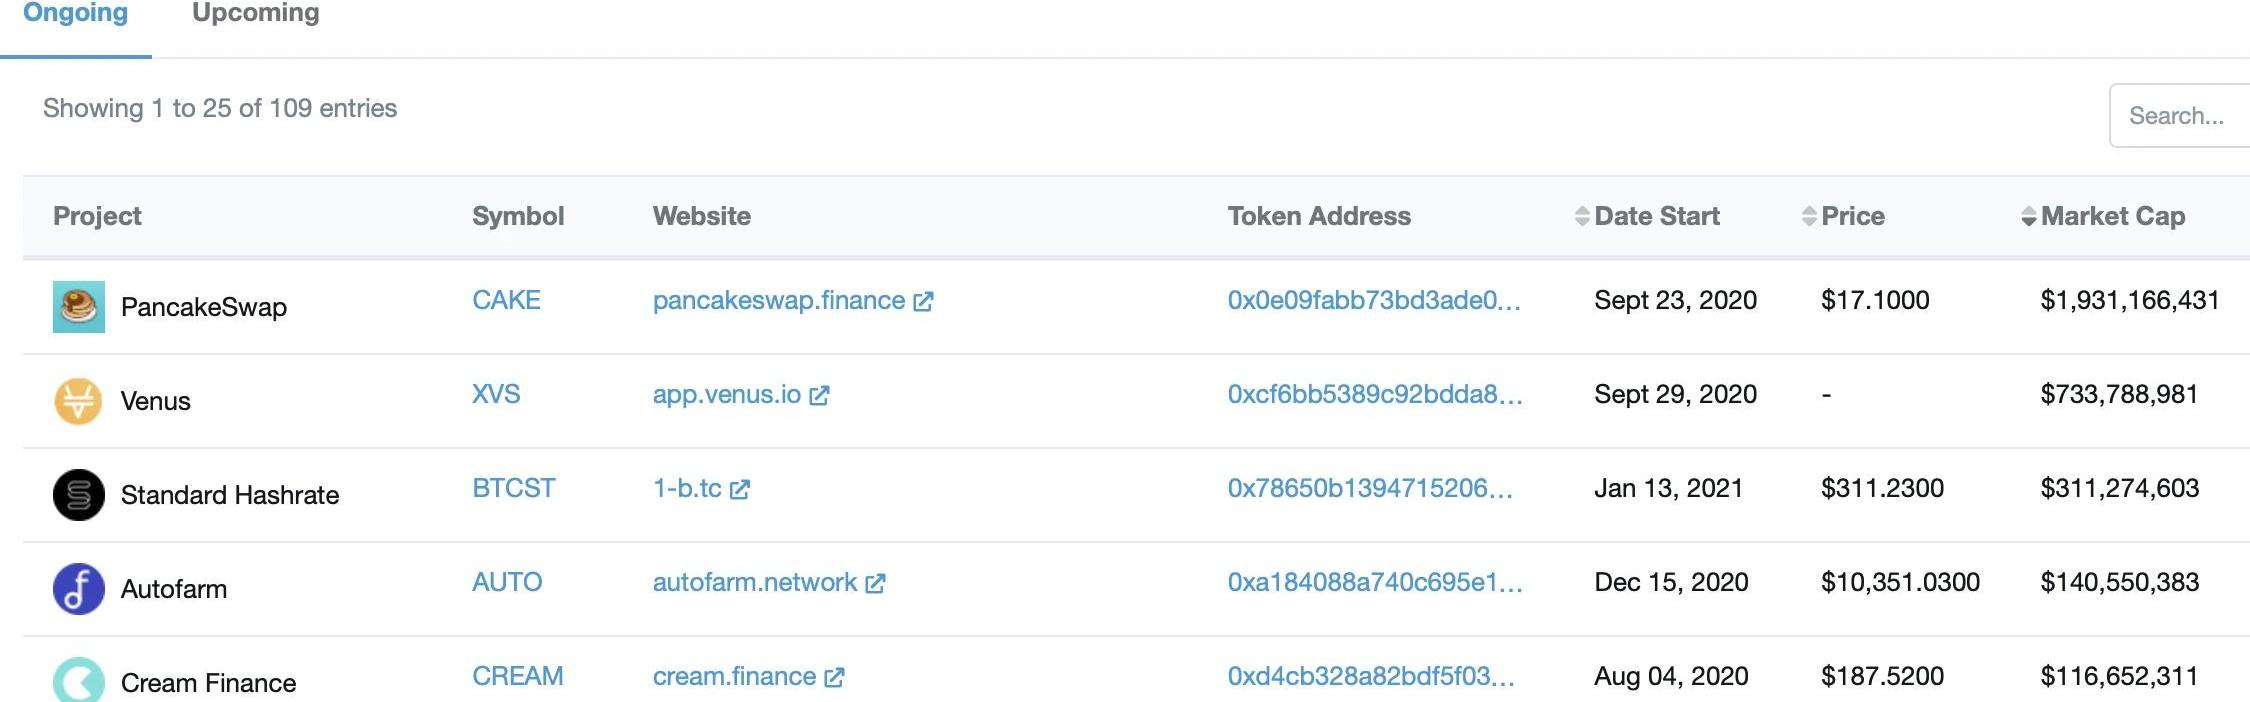Click the Date Start sort arrows icon
Viewport: 2250px width, 702px height.
click(x=1581, y=216)
